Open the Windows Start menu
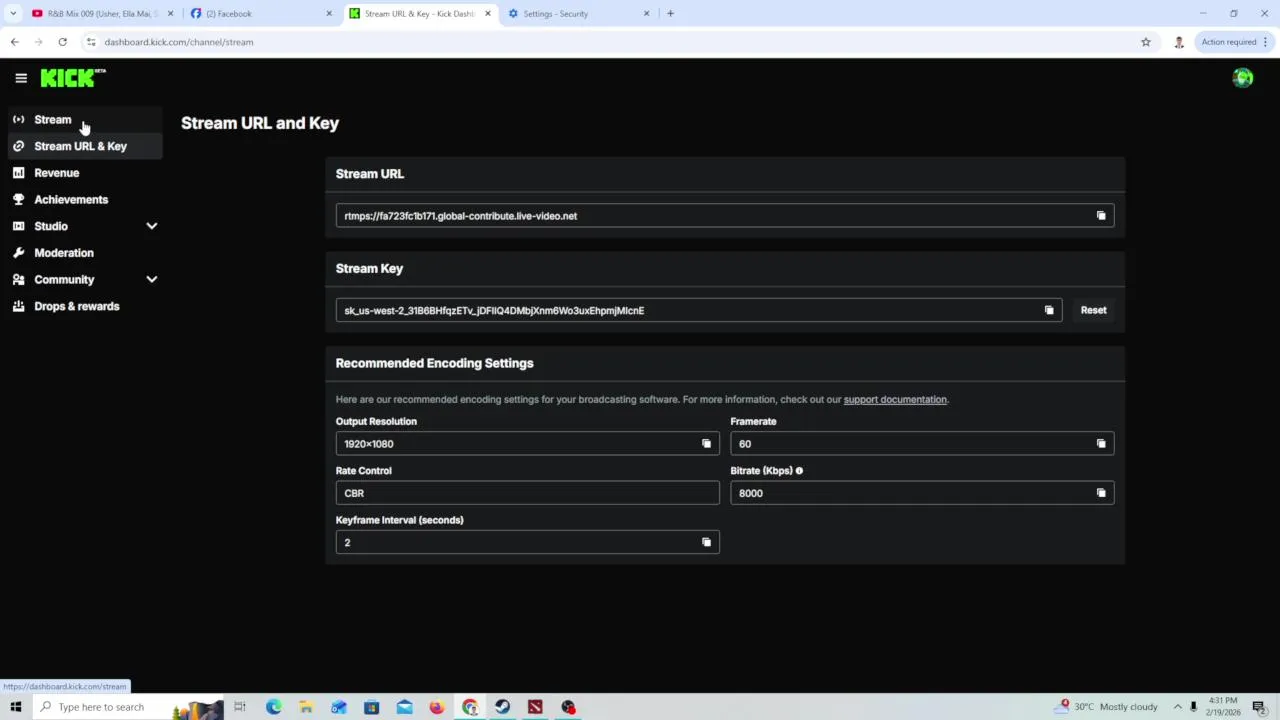 point(15,707)
